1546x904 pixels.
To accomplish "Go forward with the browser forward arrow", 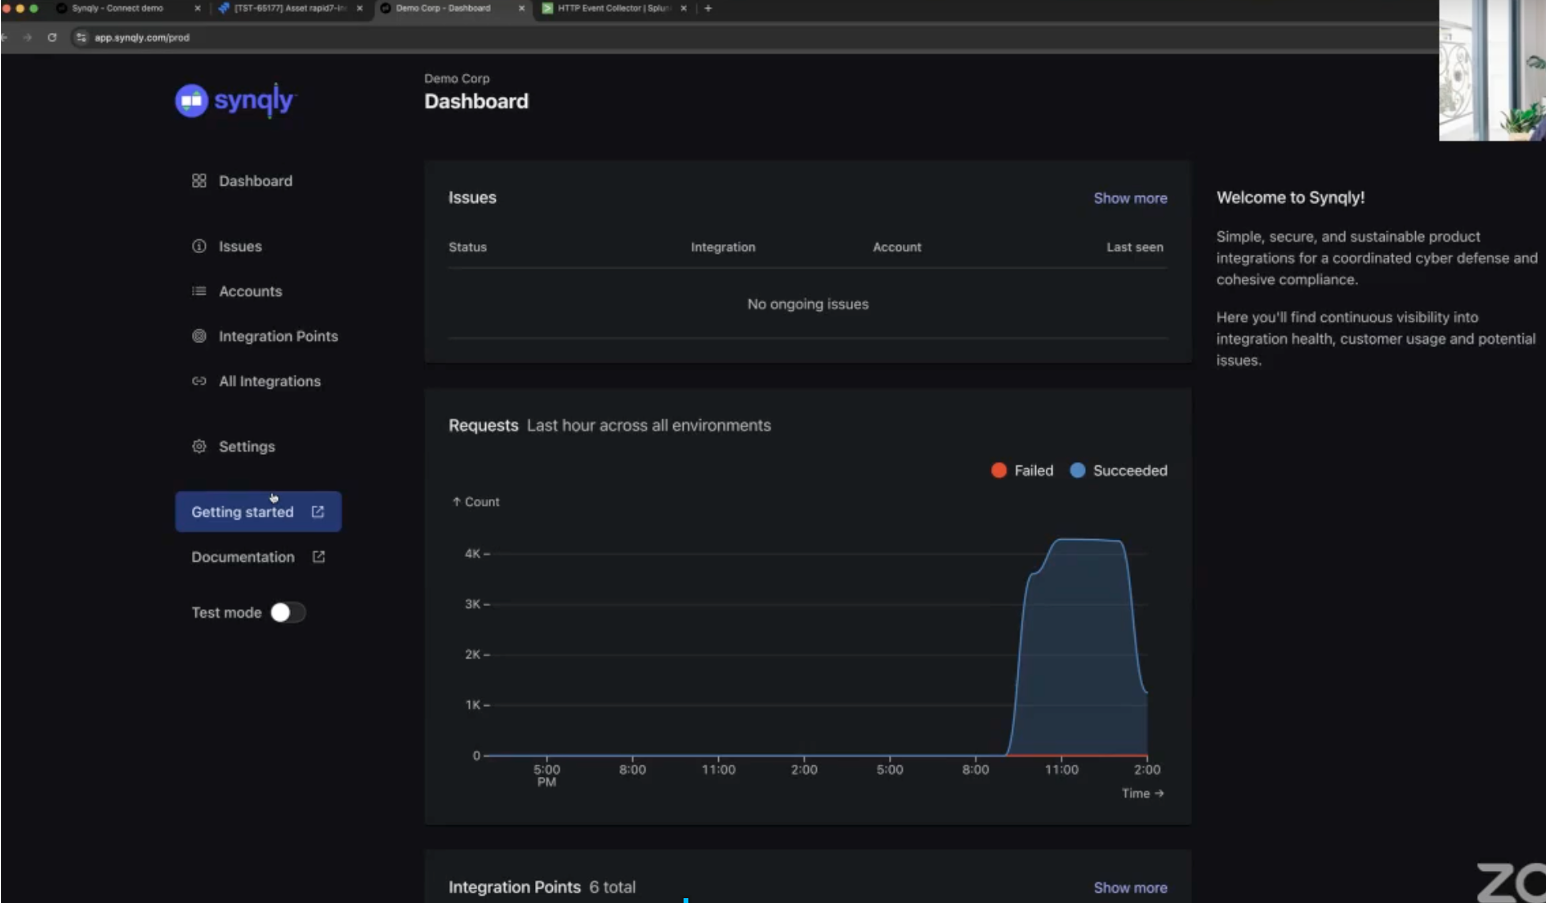I will click(x=27, y=37).
